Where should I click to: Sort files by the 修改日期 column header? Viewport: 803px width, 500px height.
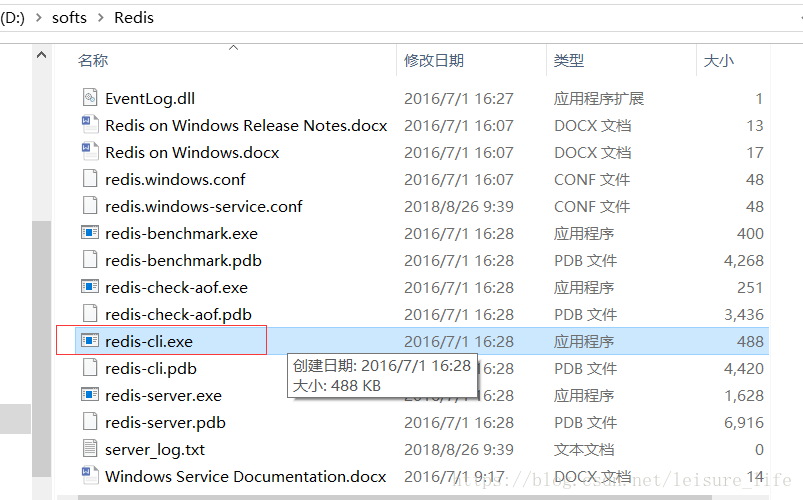(x=434, y=61)
